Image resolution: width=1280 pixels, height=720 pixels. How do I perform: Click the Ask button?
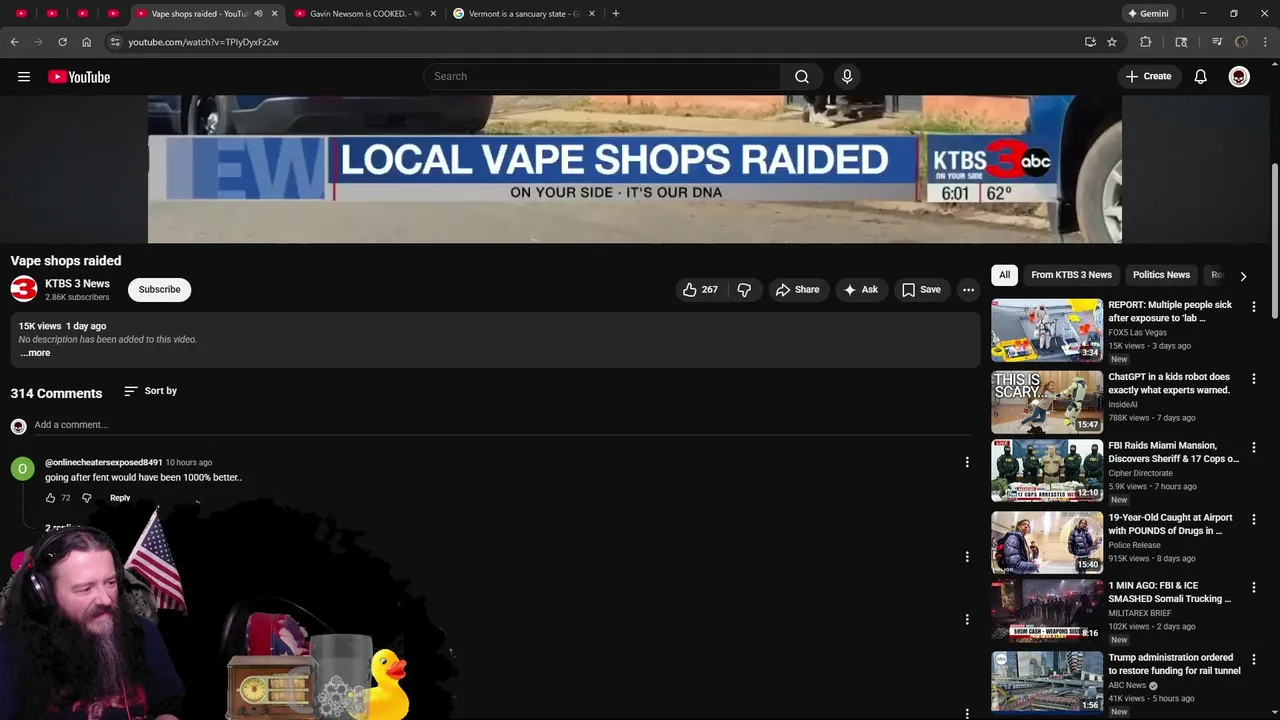[861, 290]
